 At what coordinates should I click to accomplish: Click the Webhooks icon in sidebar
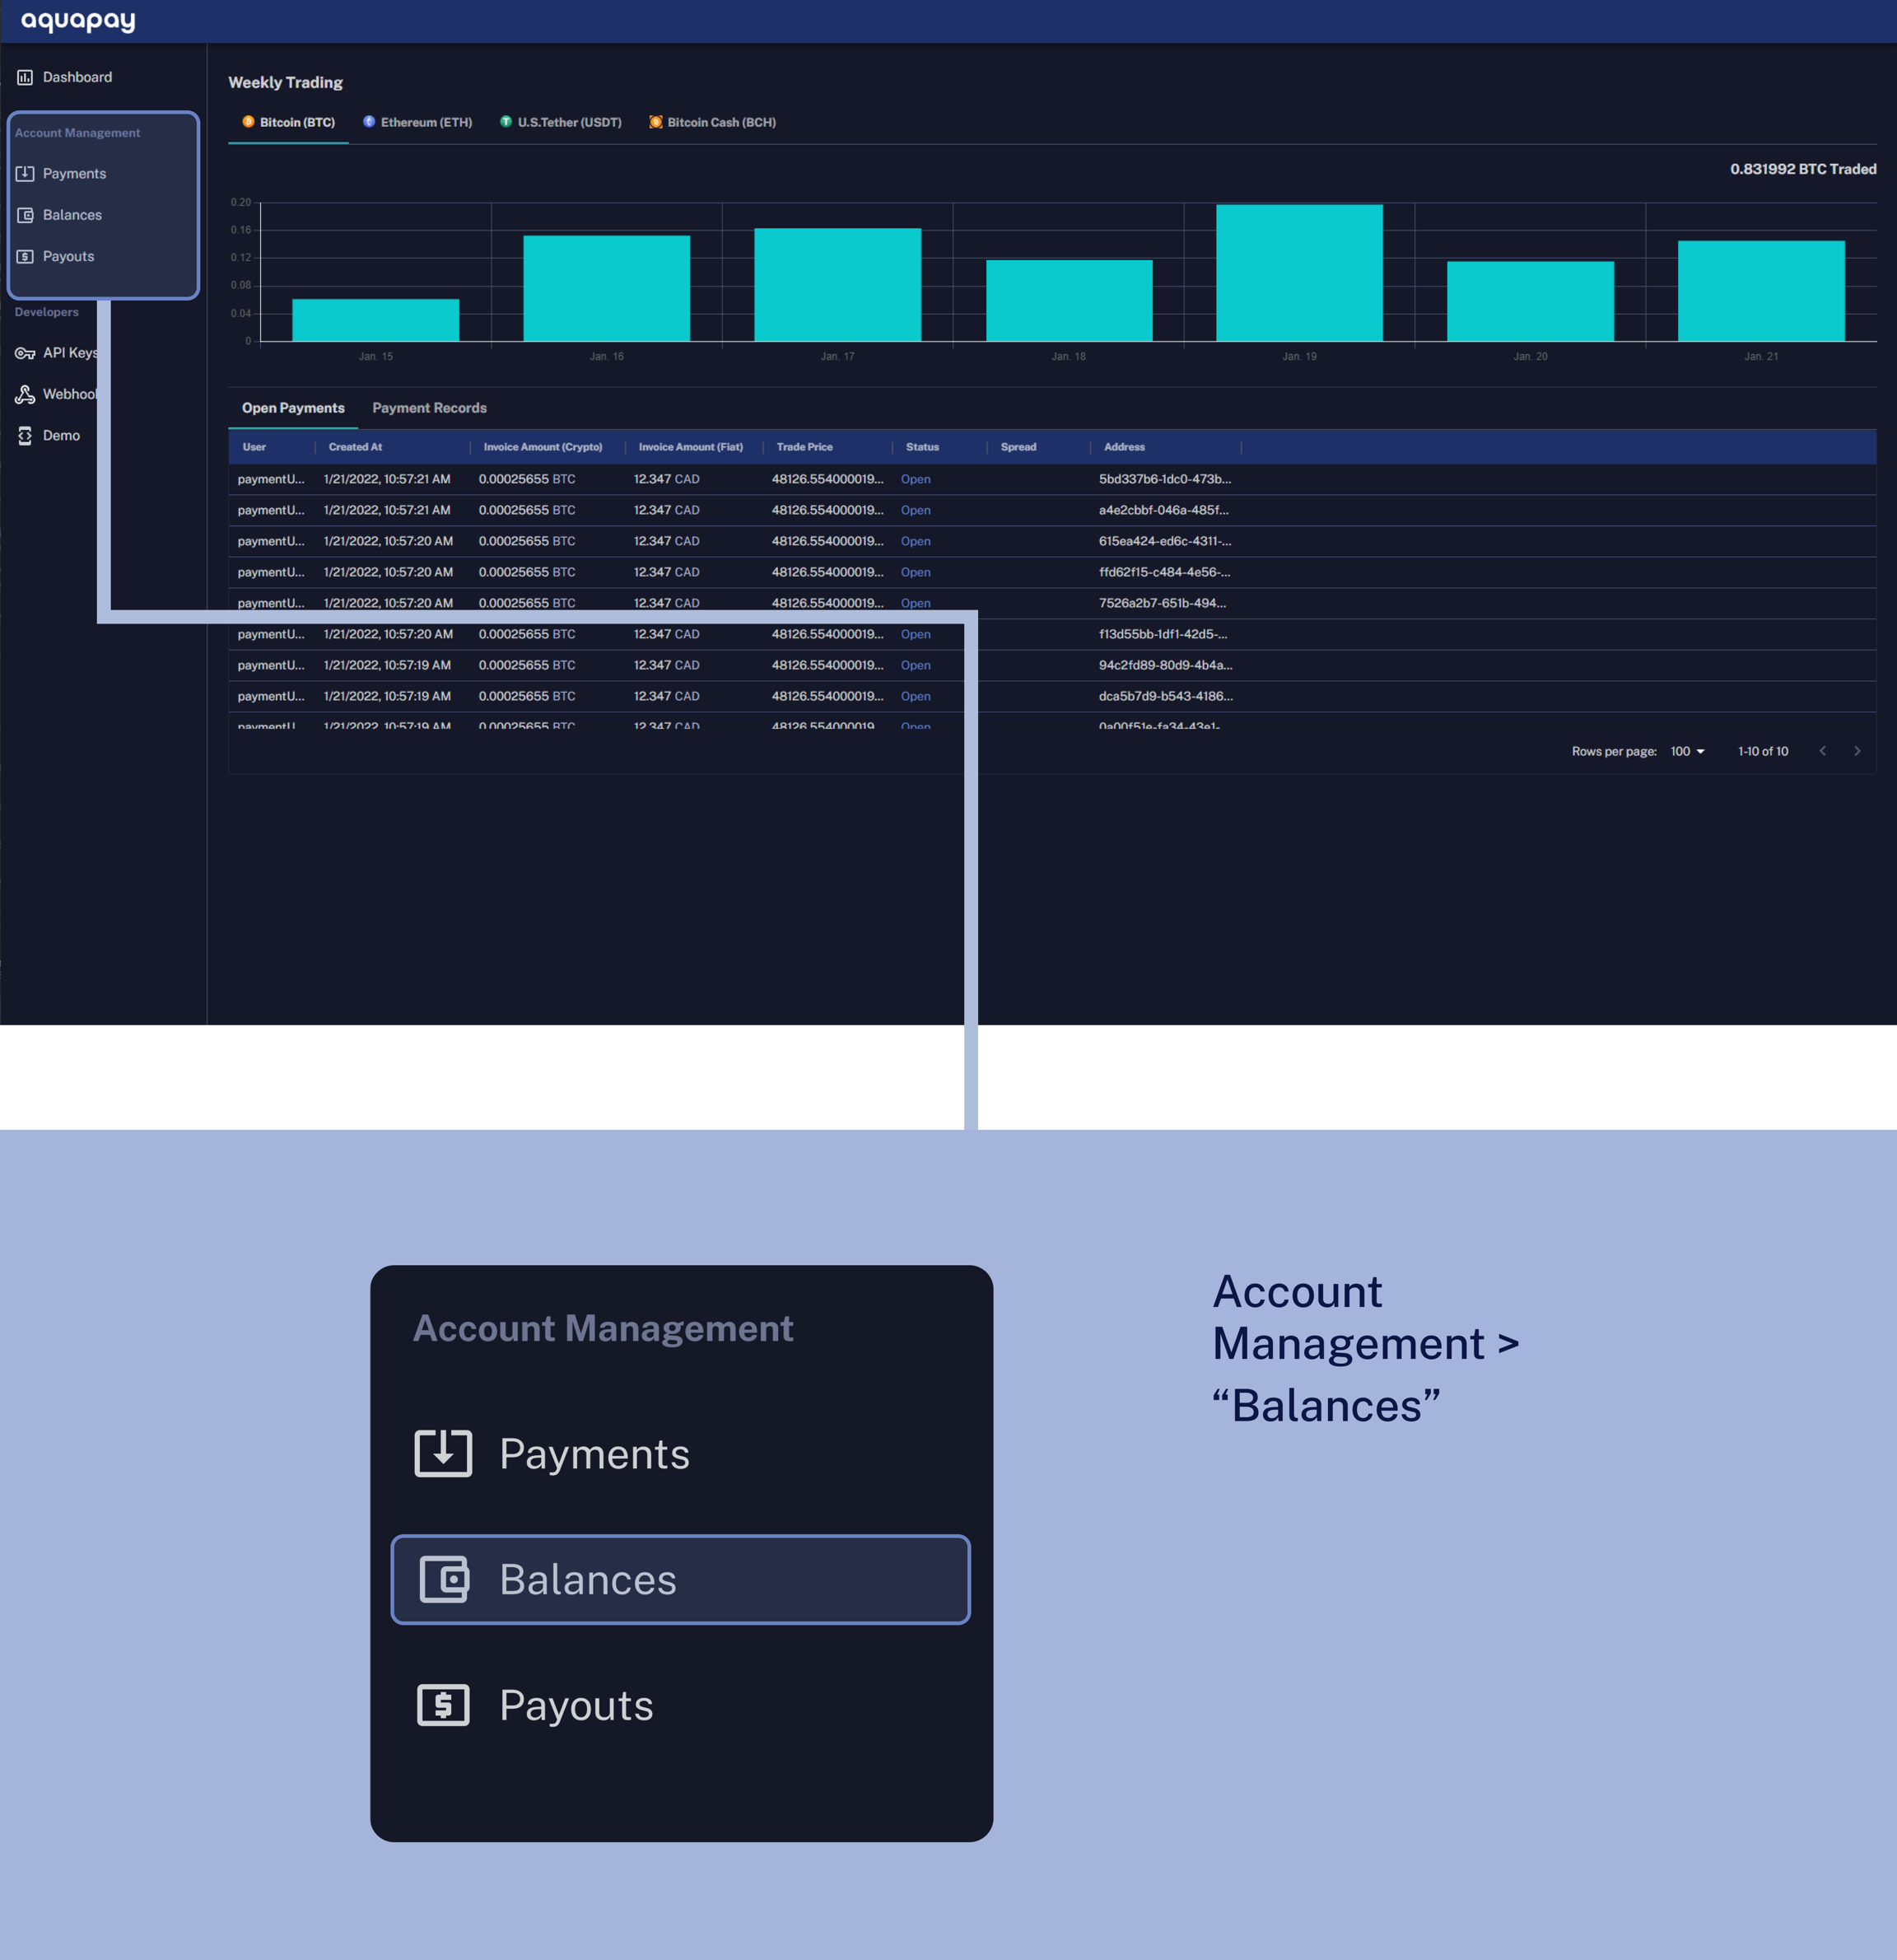(25, 395)
